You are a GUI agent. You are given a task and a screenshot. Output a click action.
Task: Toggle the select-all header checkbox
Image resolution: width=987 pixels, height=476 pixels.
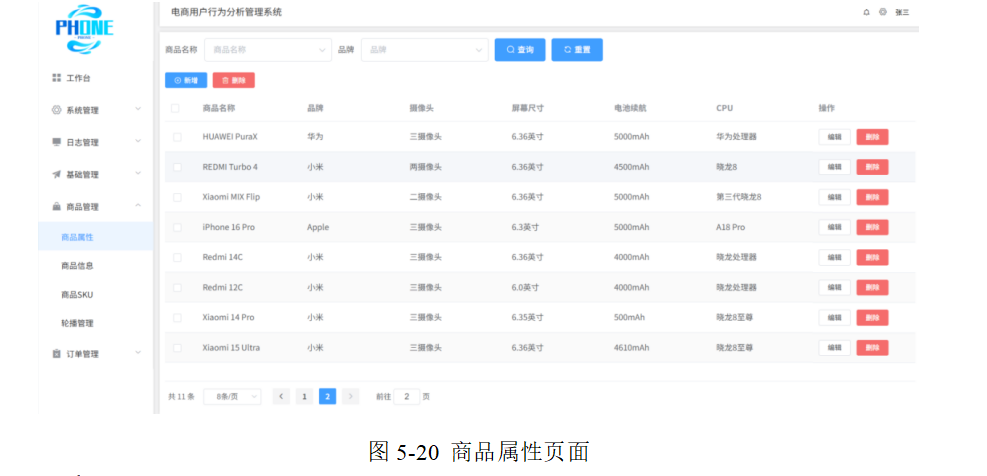pyautogui.click(x=175, y=108)
